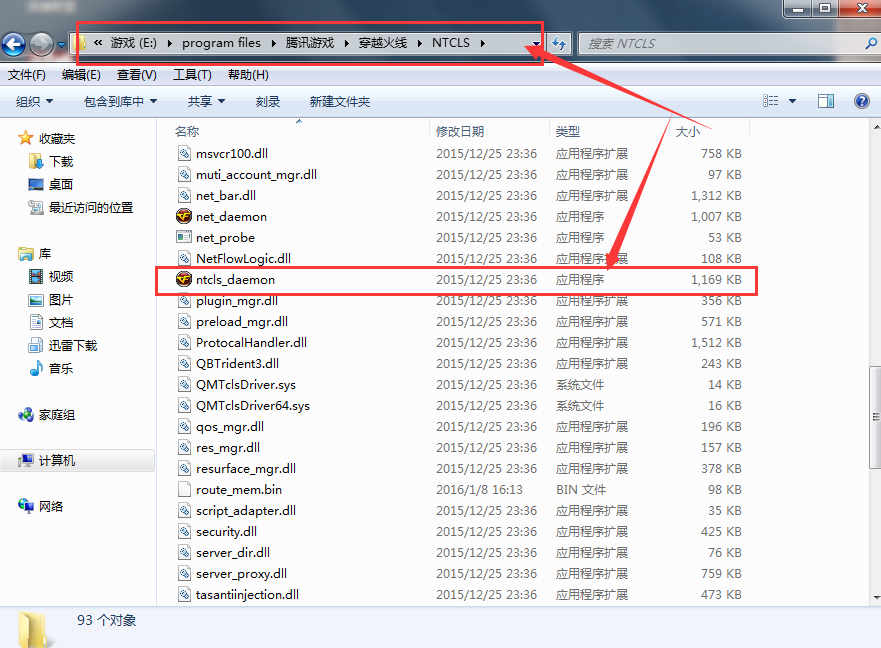Click the 腾讯游戏 breadcrumb
881x648 pixels.
point(310,43)
